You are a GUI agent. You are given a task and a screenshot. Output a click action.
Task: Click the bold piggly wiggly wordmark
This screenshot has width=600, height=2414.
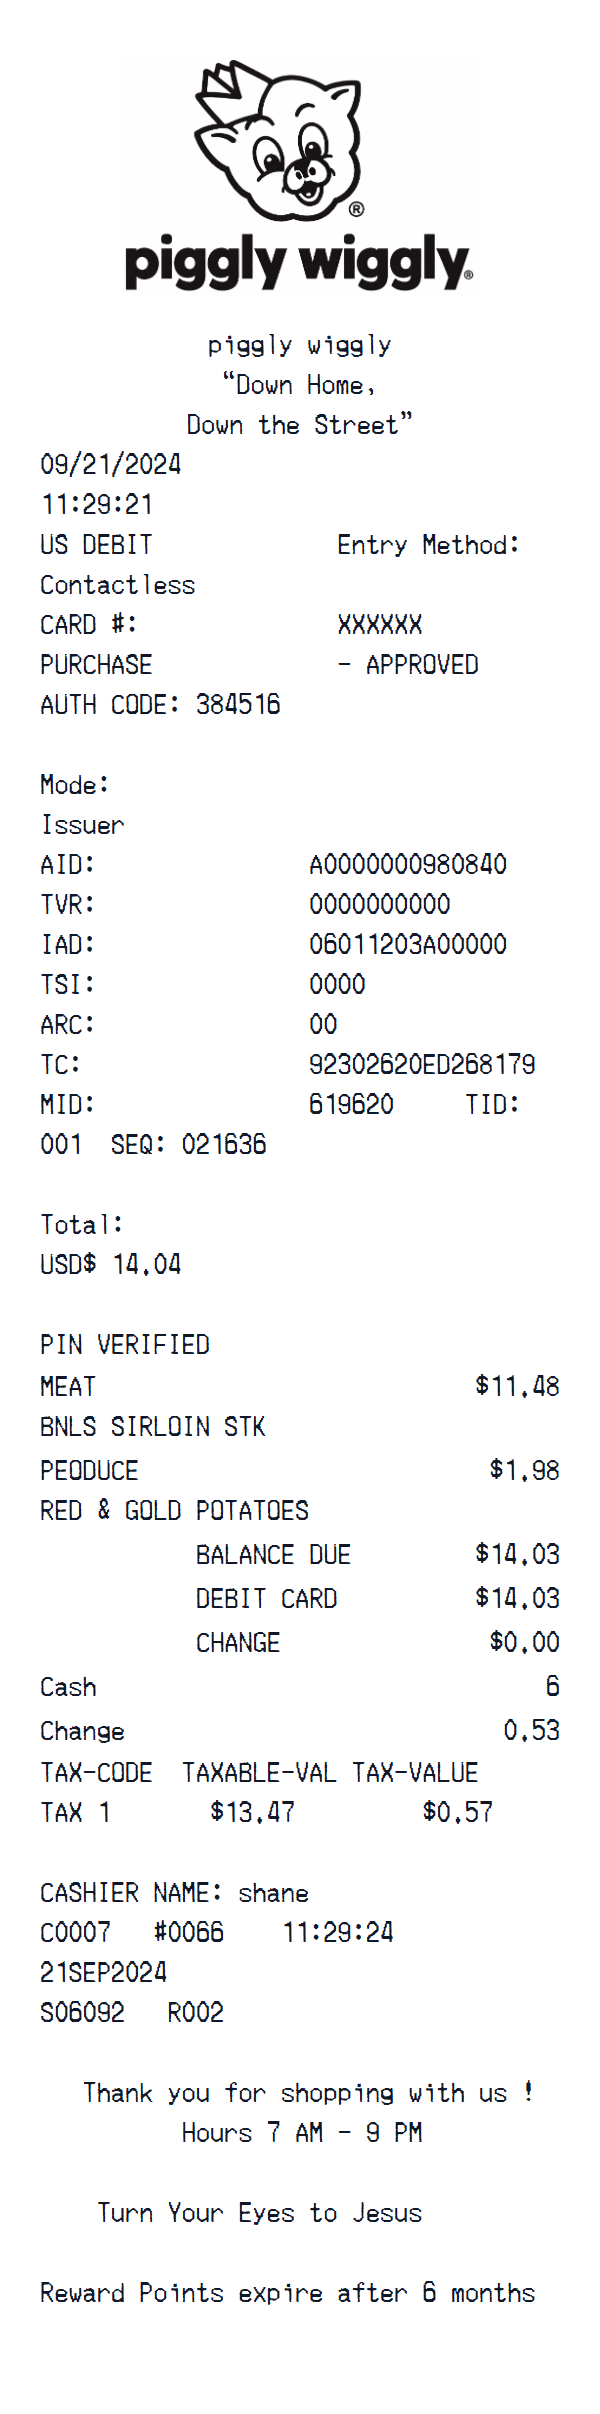[298, 262]
